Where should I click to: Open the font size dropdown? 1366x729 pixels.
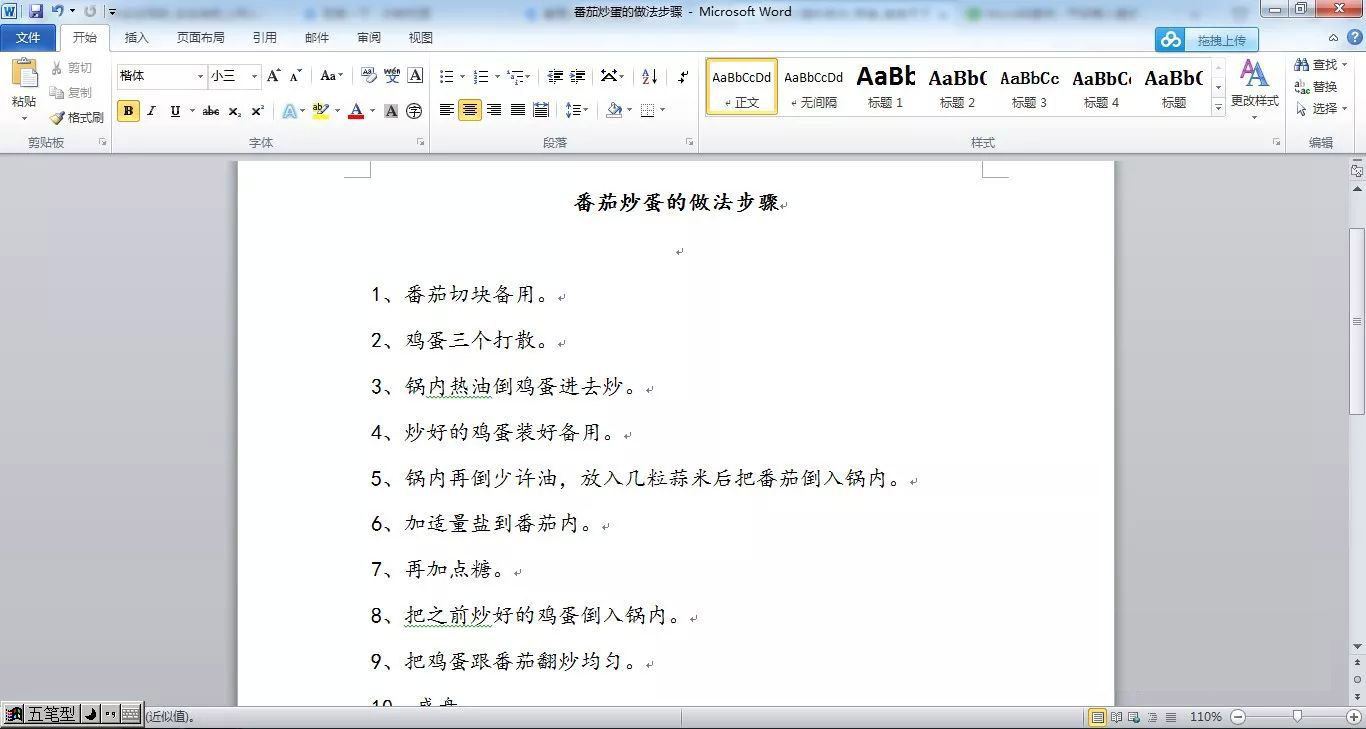click(253, 76)
